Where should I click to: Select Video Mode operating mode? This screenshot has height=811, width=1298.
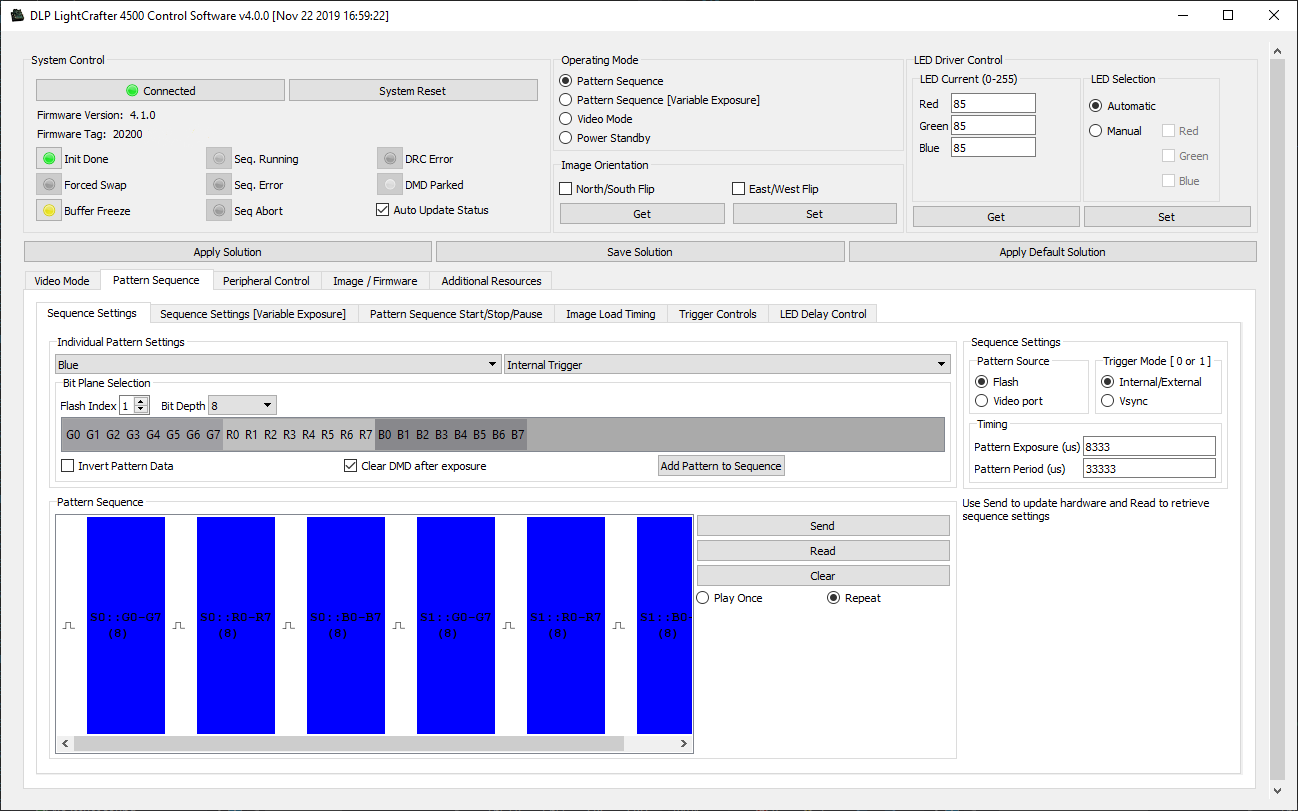566,119
